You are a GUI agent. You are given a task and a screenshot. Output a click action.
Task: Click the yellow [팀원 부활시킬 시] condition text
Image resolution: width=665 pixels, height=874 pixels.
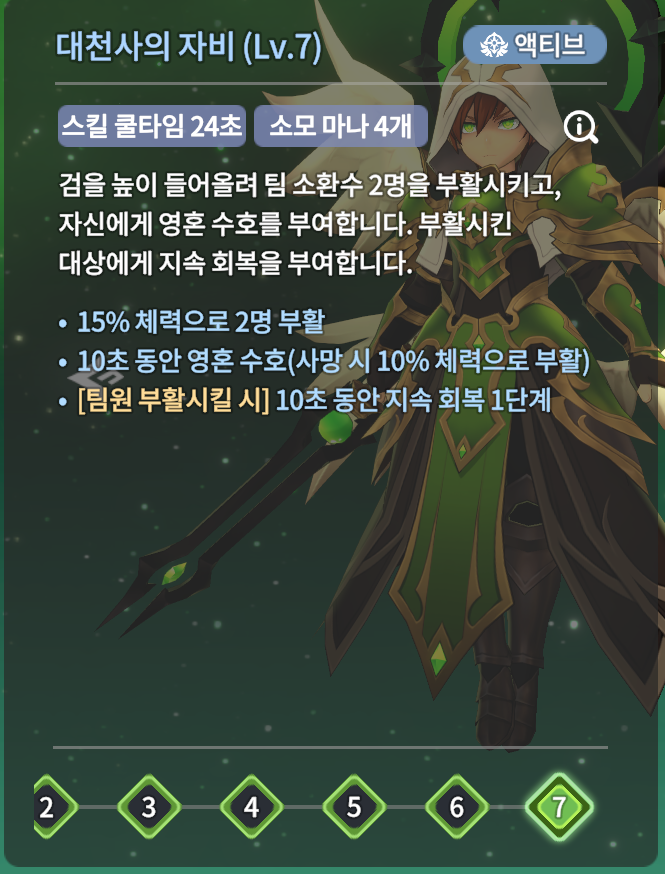point(173,400)
